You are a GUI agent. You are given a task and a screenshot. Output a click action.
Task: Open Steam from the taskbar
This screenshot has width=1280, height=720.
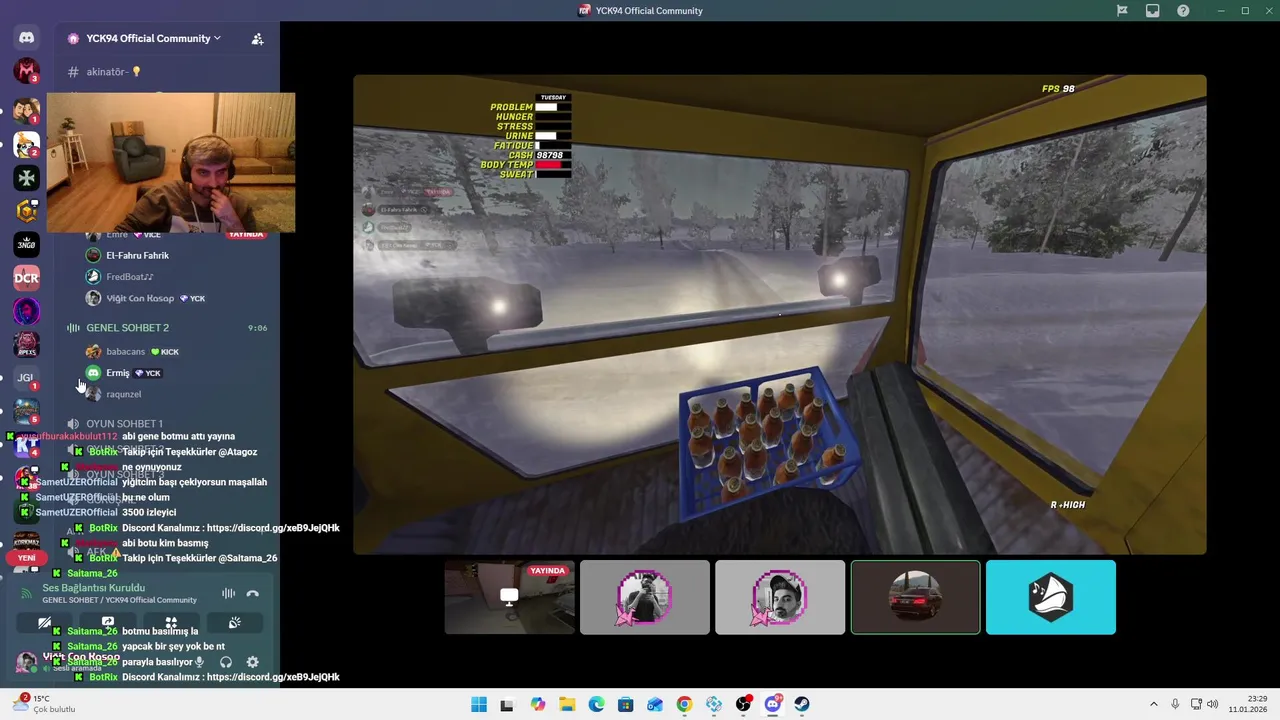click(x=802, y=704)
